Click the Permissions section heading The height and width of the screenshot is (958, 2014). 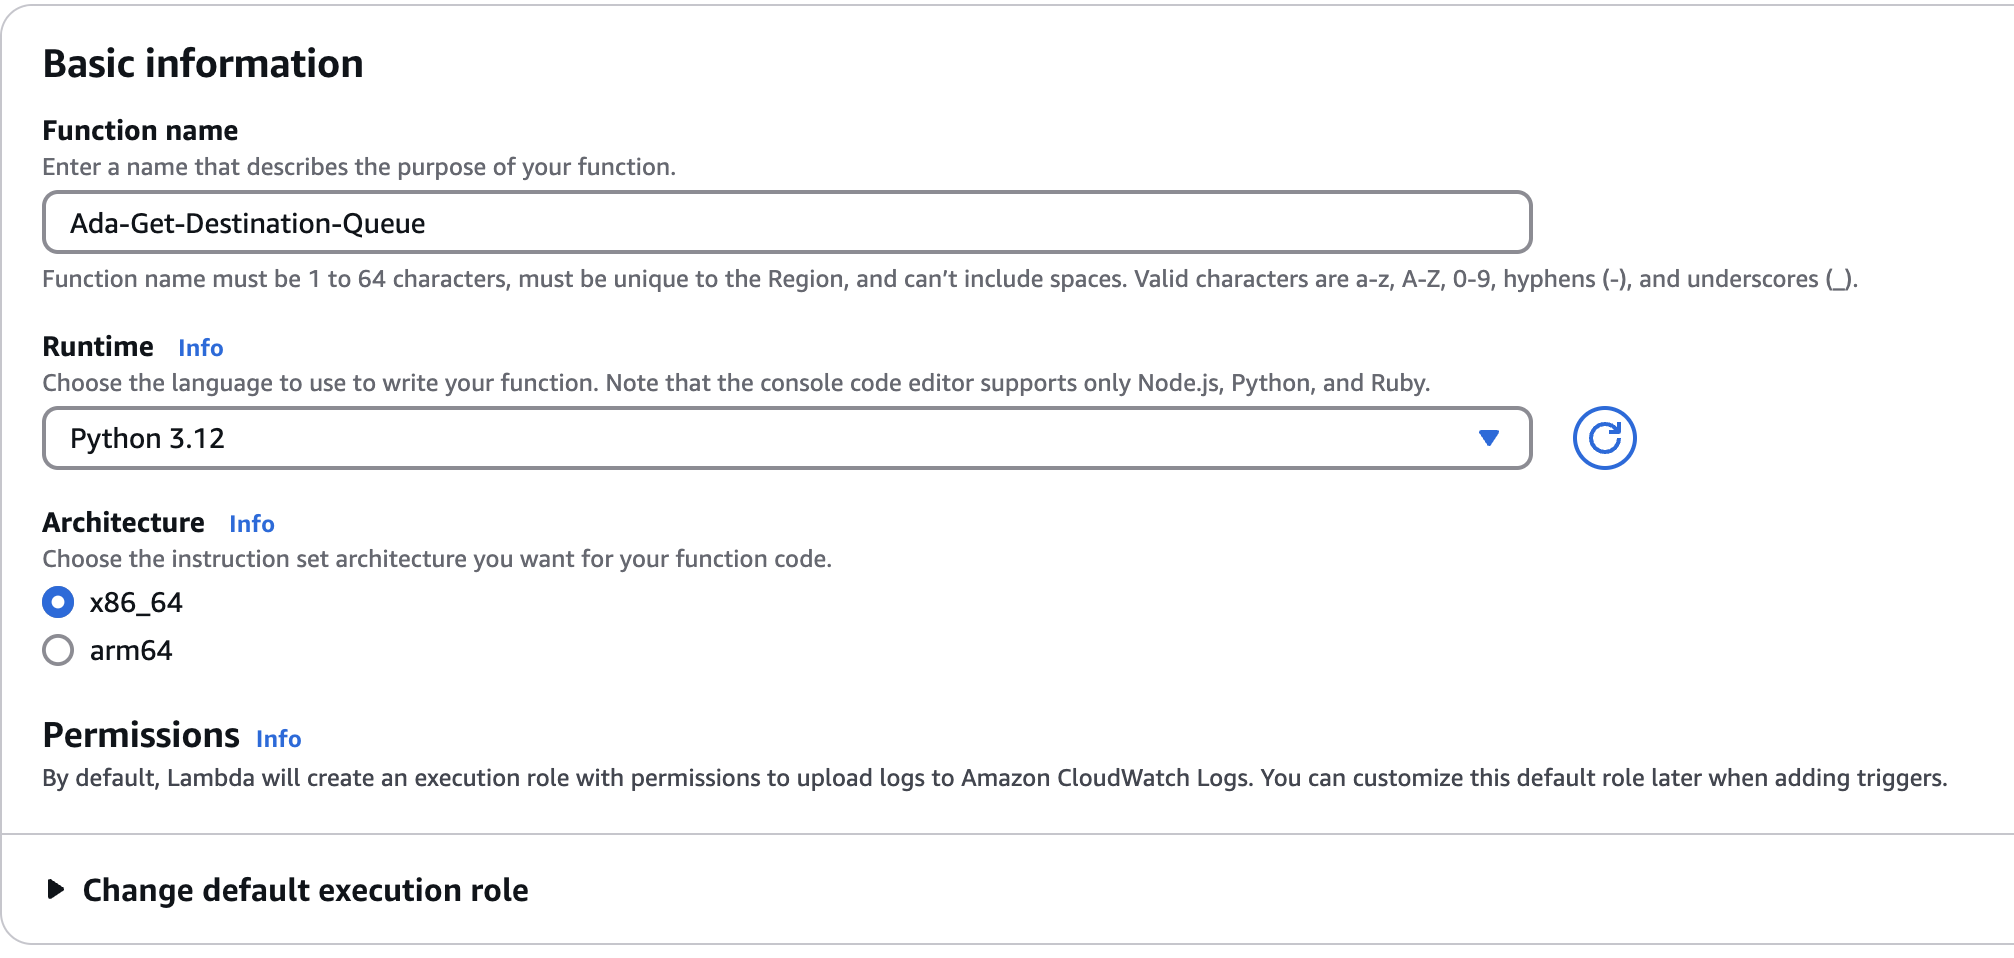click(141, 735)
